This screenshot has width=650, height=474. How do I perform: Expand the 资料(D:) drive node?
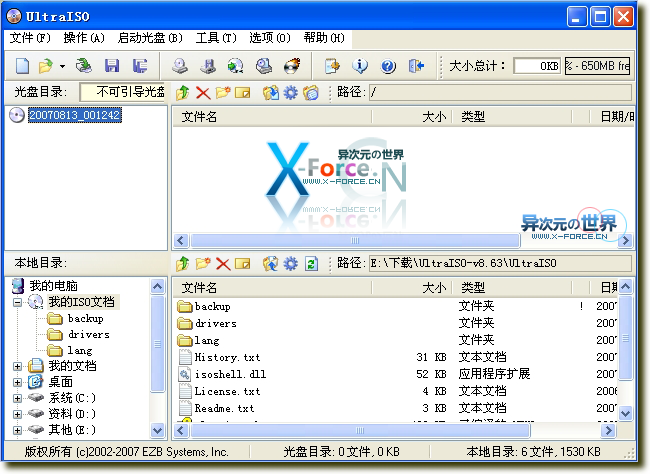(17, 414)
